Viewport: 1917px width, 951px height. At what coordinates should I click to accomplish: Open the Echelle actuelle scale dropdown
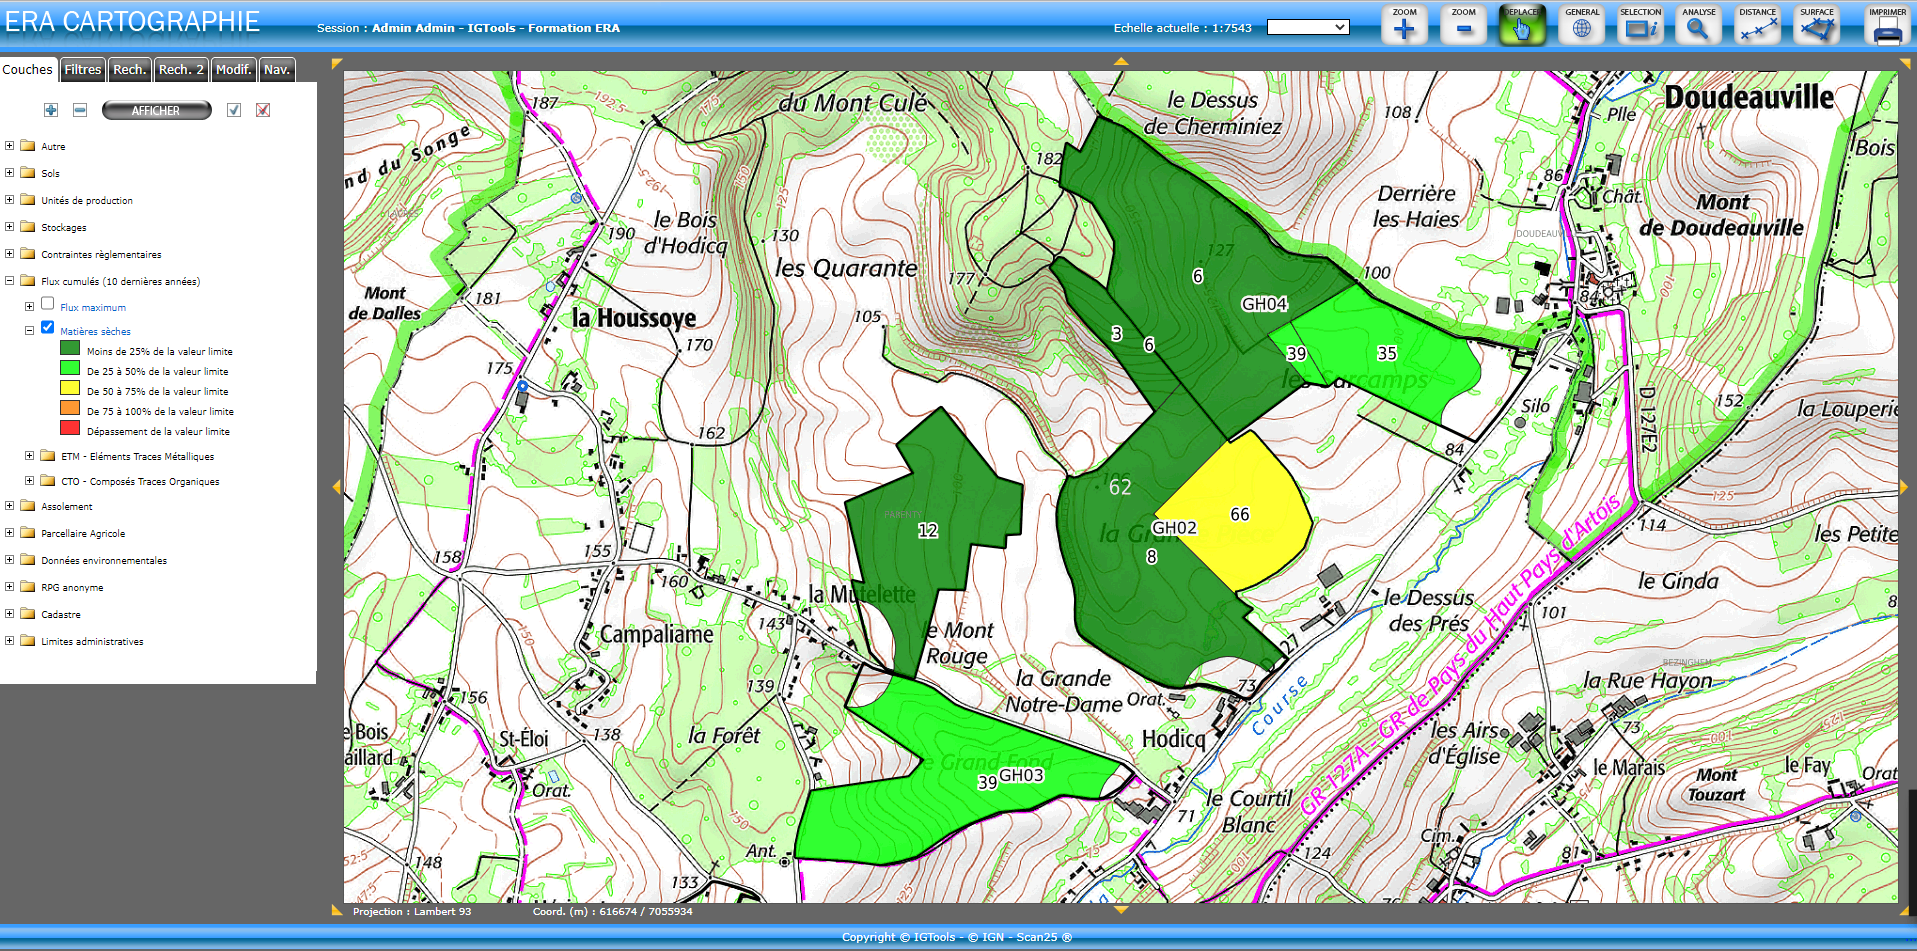pyautogui.click(x=1307, y=28)
